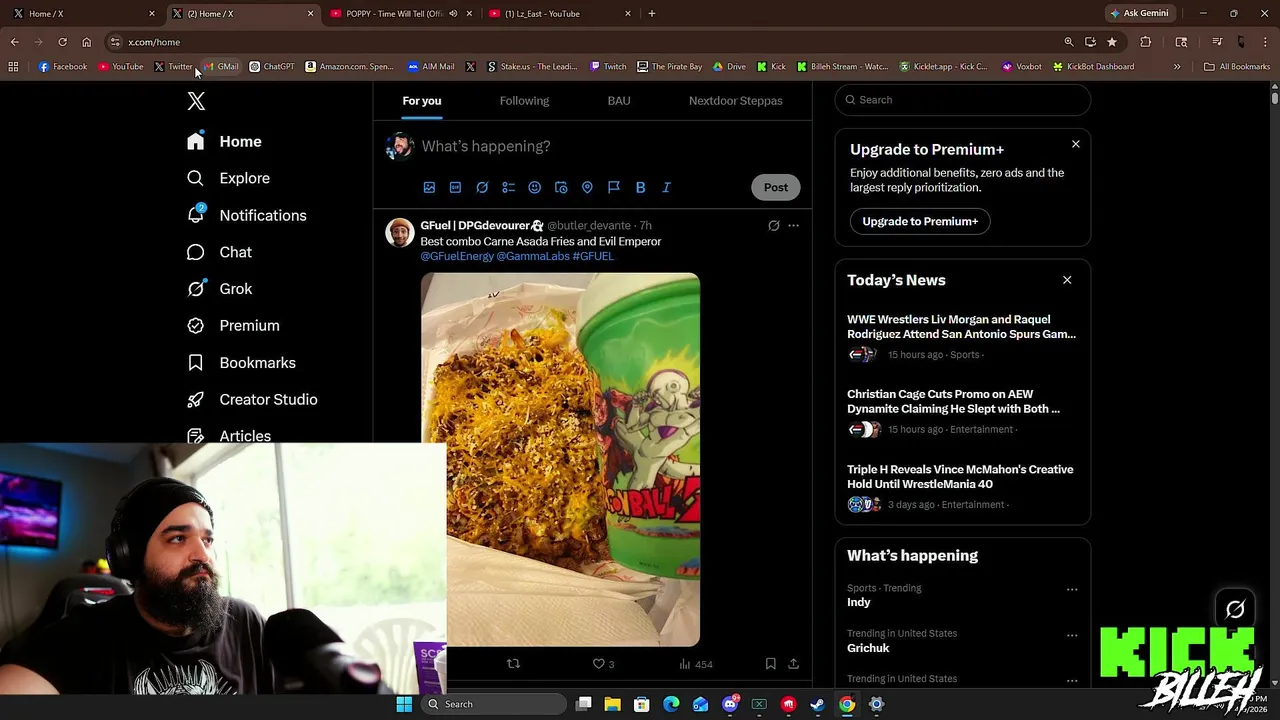The image size is (1280, 720).
Task: Close the Today's News panel
Action: [x=1067, y=280]
